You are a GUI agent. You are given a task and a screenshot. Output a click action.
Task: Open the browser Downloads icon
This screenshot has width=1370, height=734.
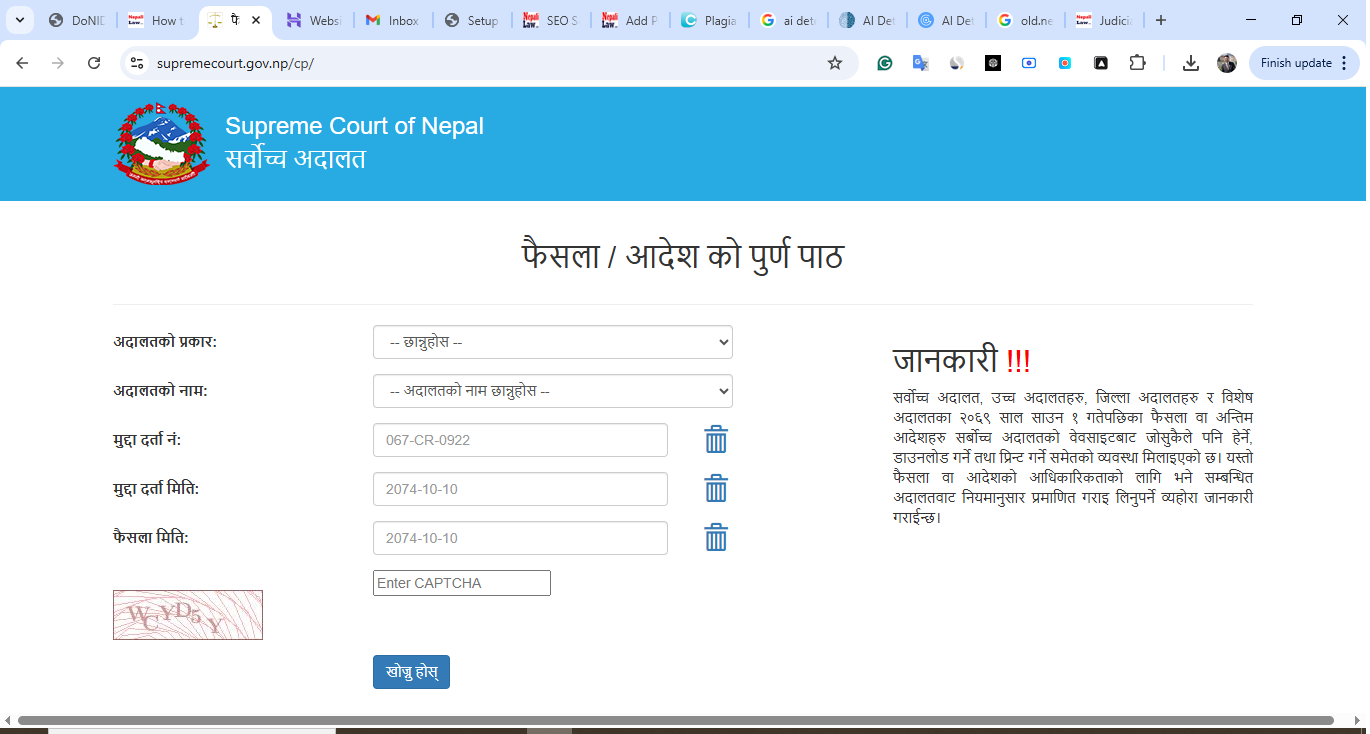click(1190, 63)
